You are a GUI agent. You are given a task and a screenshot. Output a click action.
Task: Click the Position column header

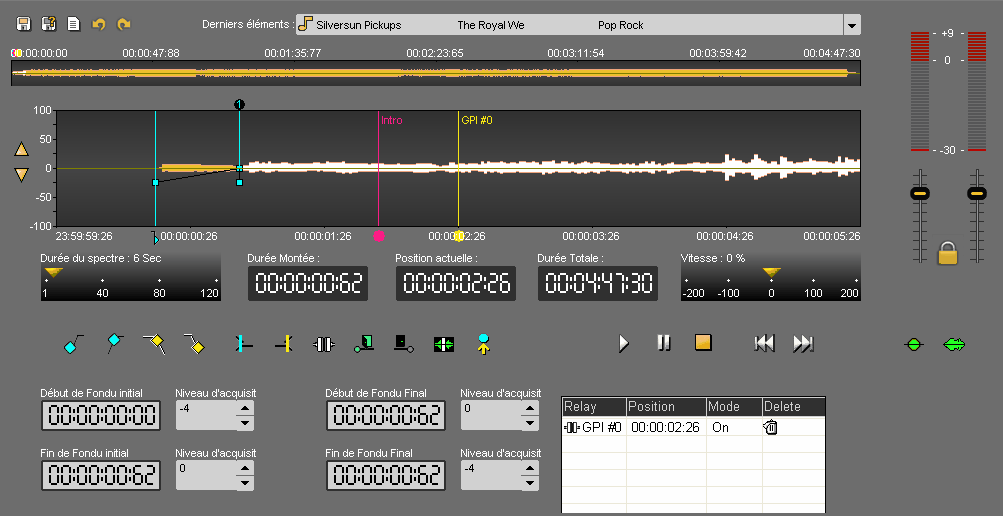[x=665, y=407]
